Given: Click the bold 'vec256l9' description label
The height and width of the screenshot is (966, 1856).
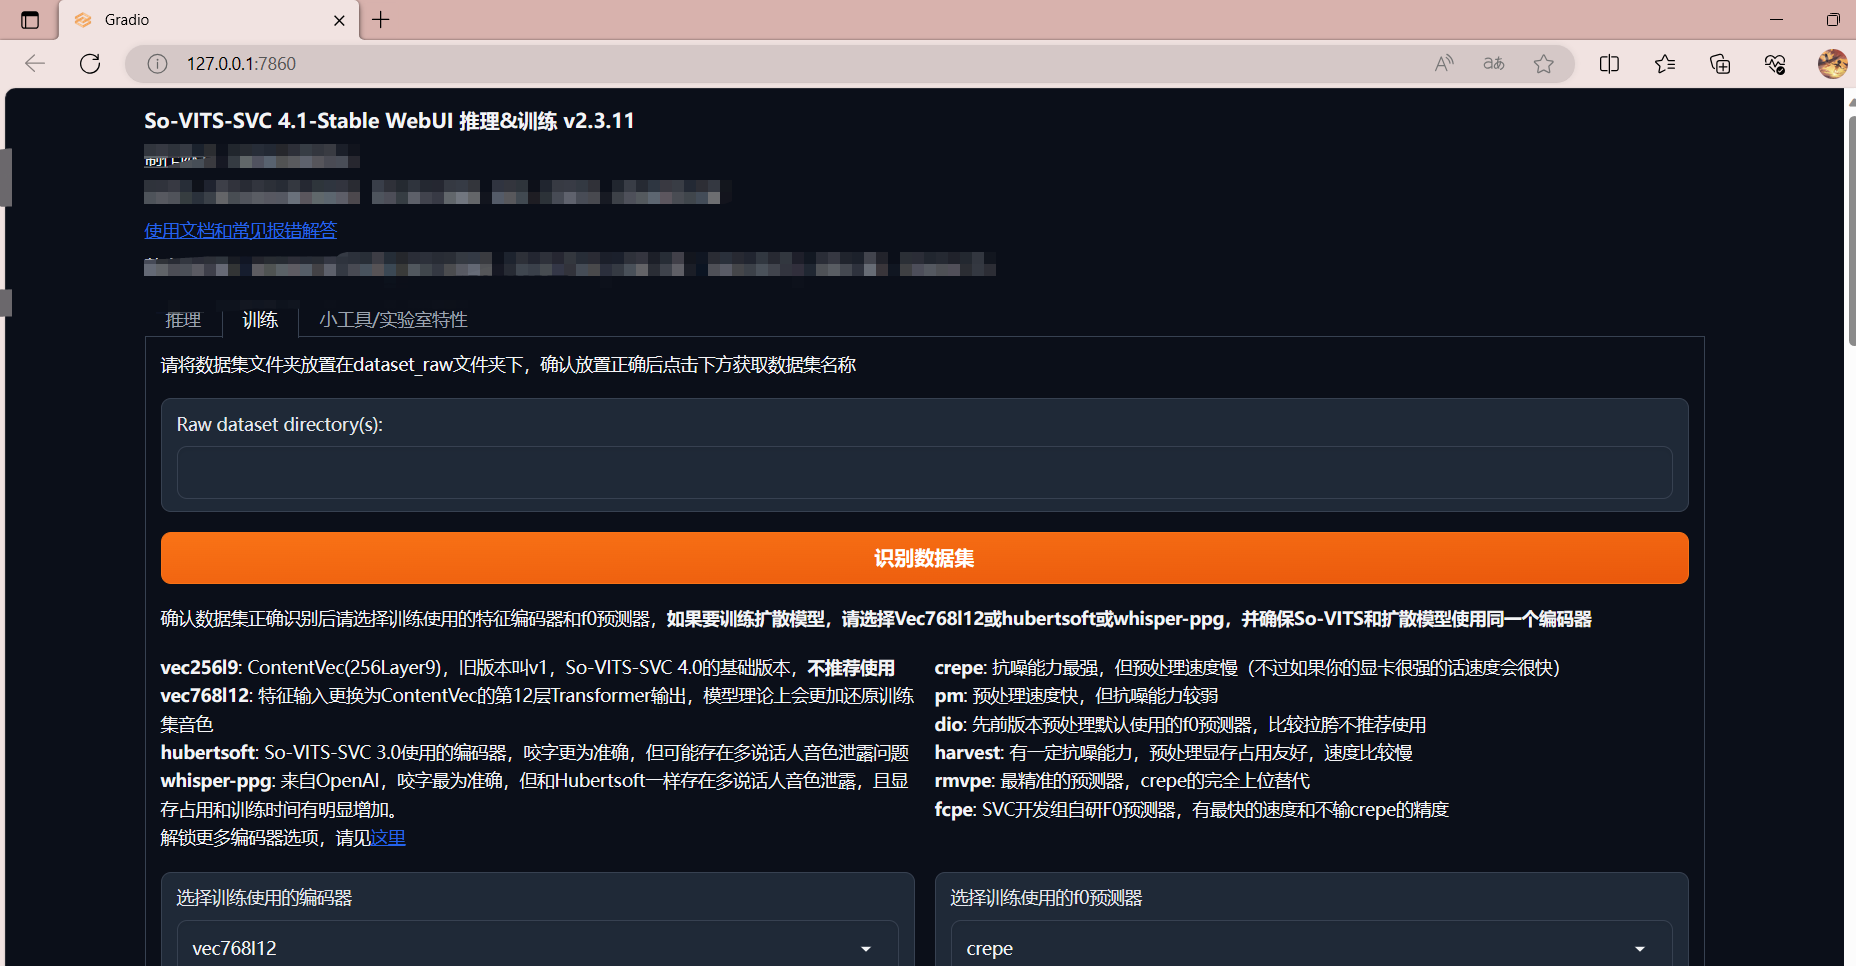Looking at the screenshot, I should pos(199,668).
